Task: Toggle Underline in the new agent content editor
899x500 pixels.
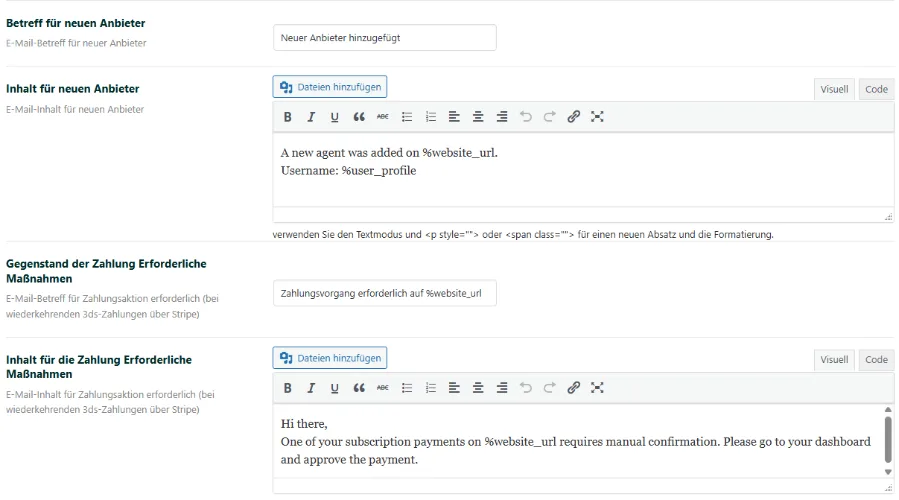Action: [x=334, y=117]
